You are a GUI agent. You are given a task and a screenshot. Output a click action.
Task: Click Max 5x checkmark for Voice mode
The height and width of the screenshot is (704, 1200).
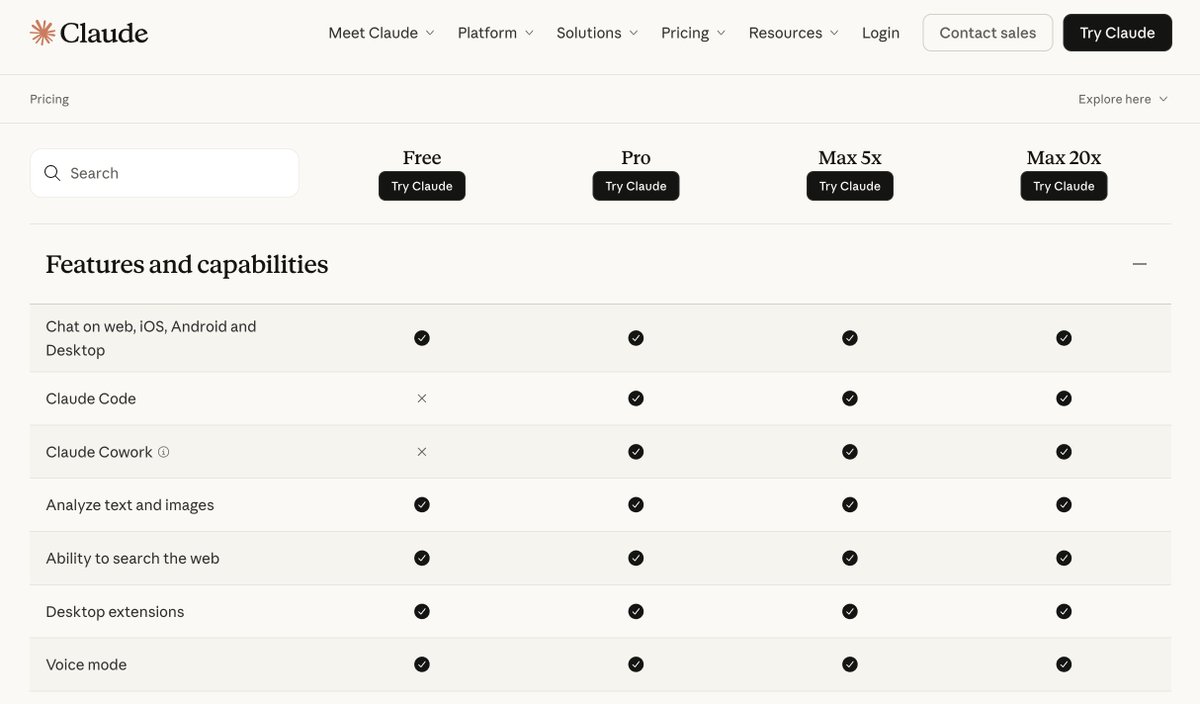[850, 664]
